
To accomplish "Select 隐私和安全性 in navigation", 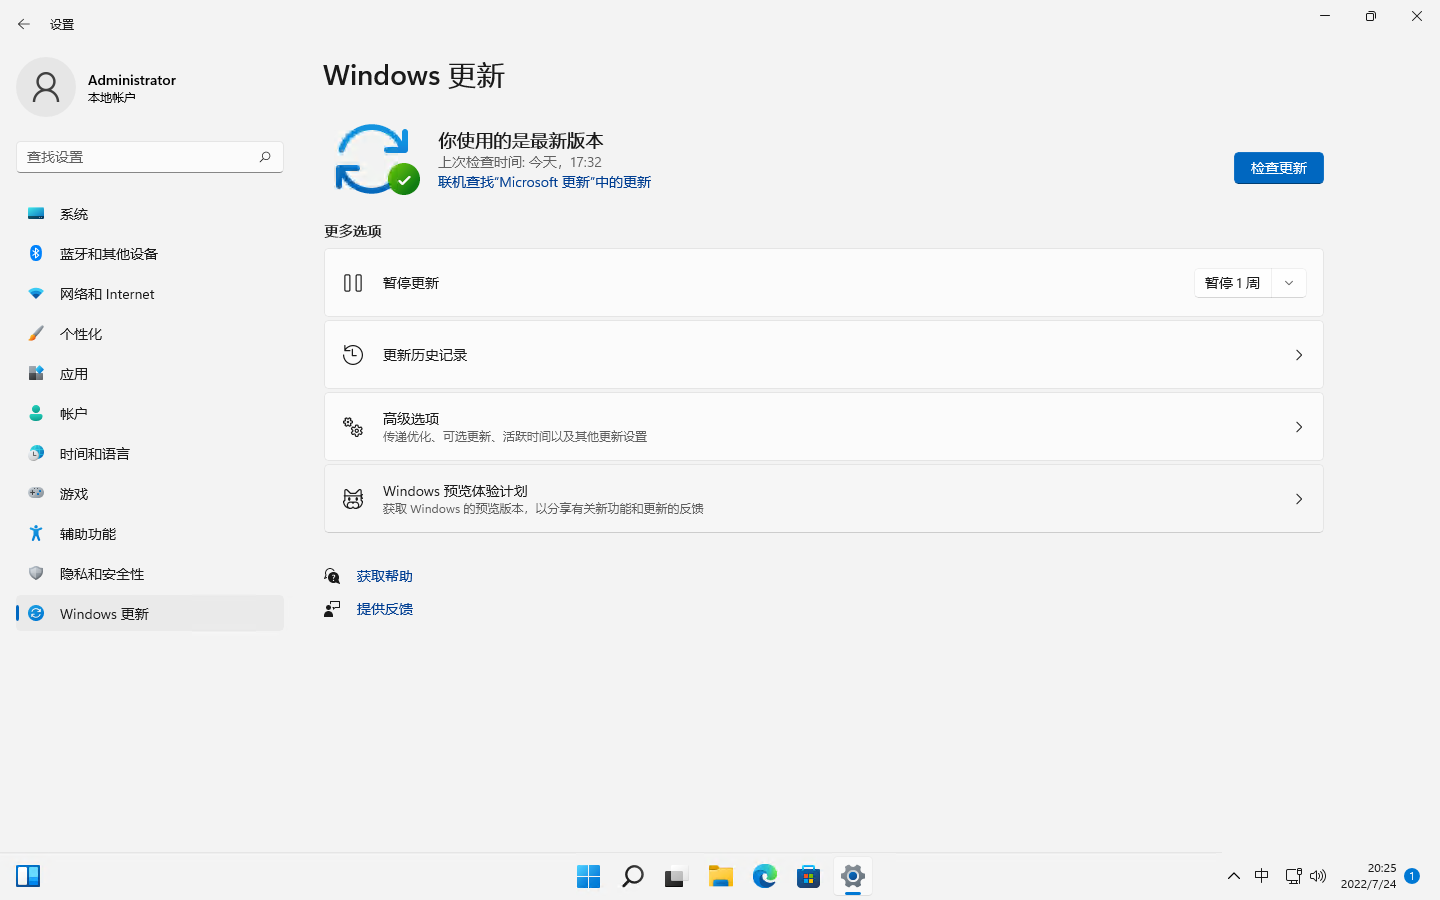I will pyautogui.click(x=150, y=574).
